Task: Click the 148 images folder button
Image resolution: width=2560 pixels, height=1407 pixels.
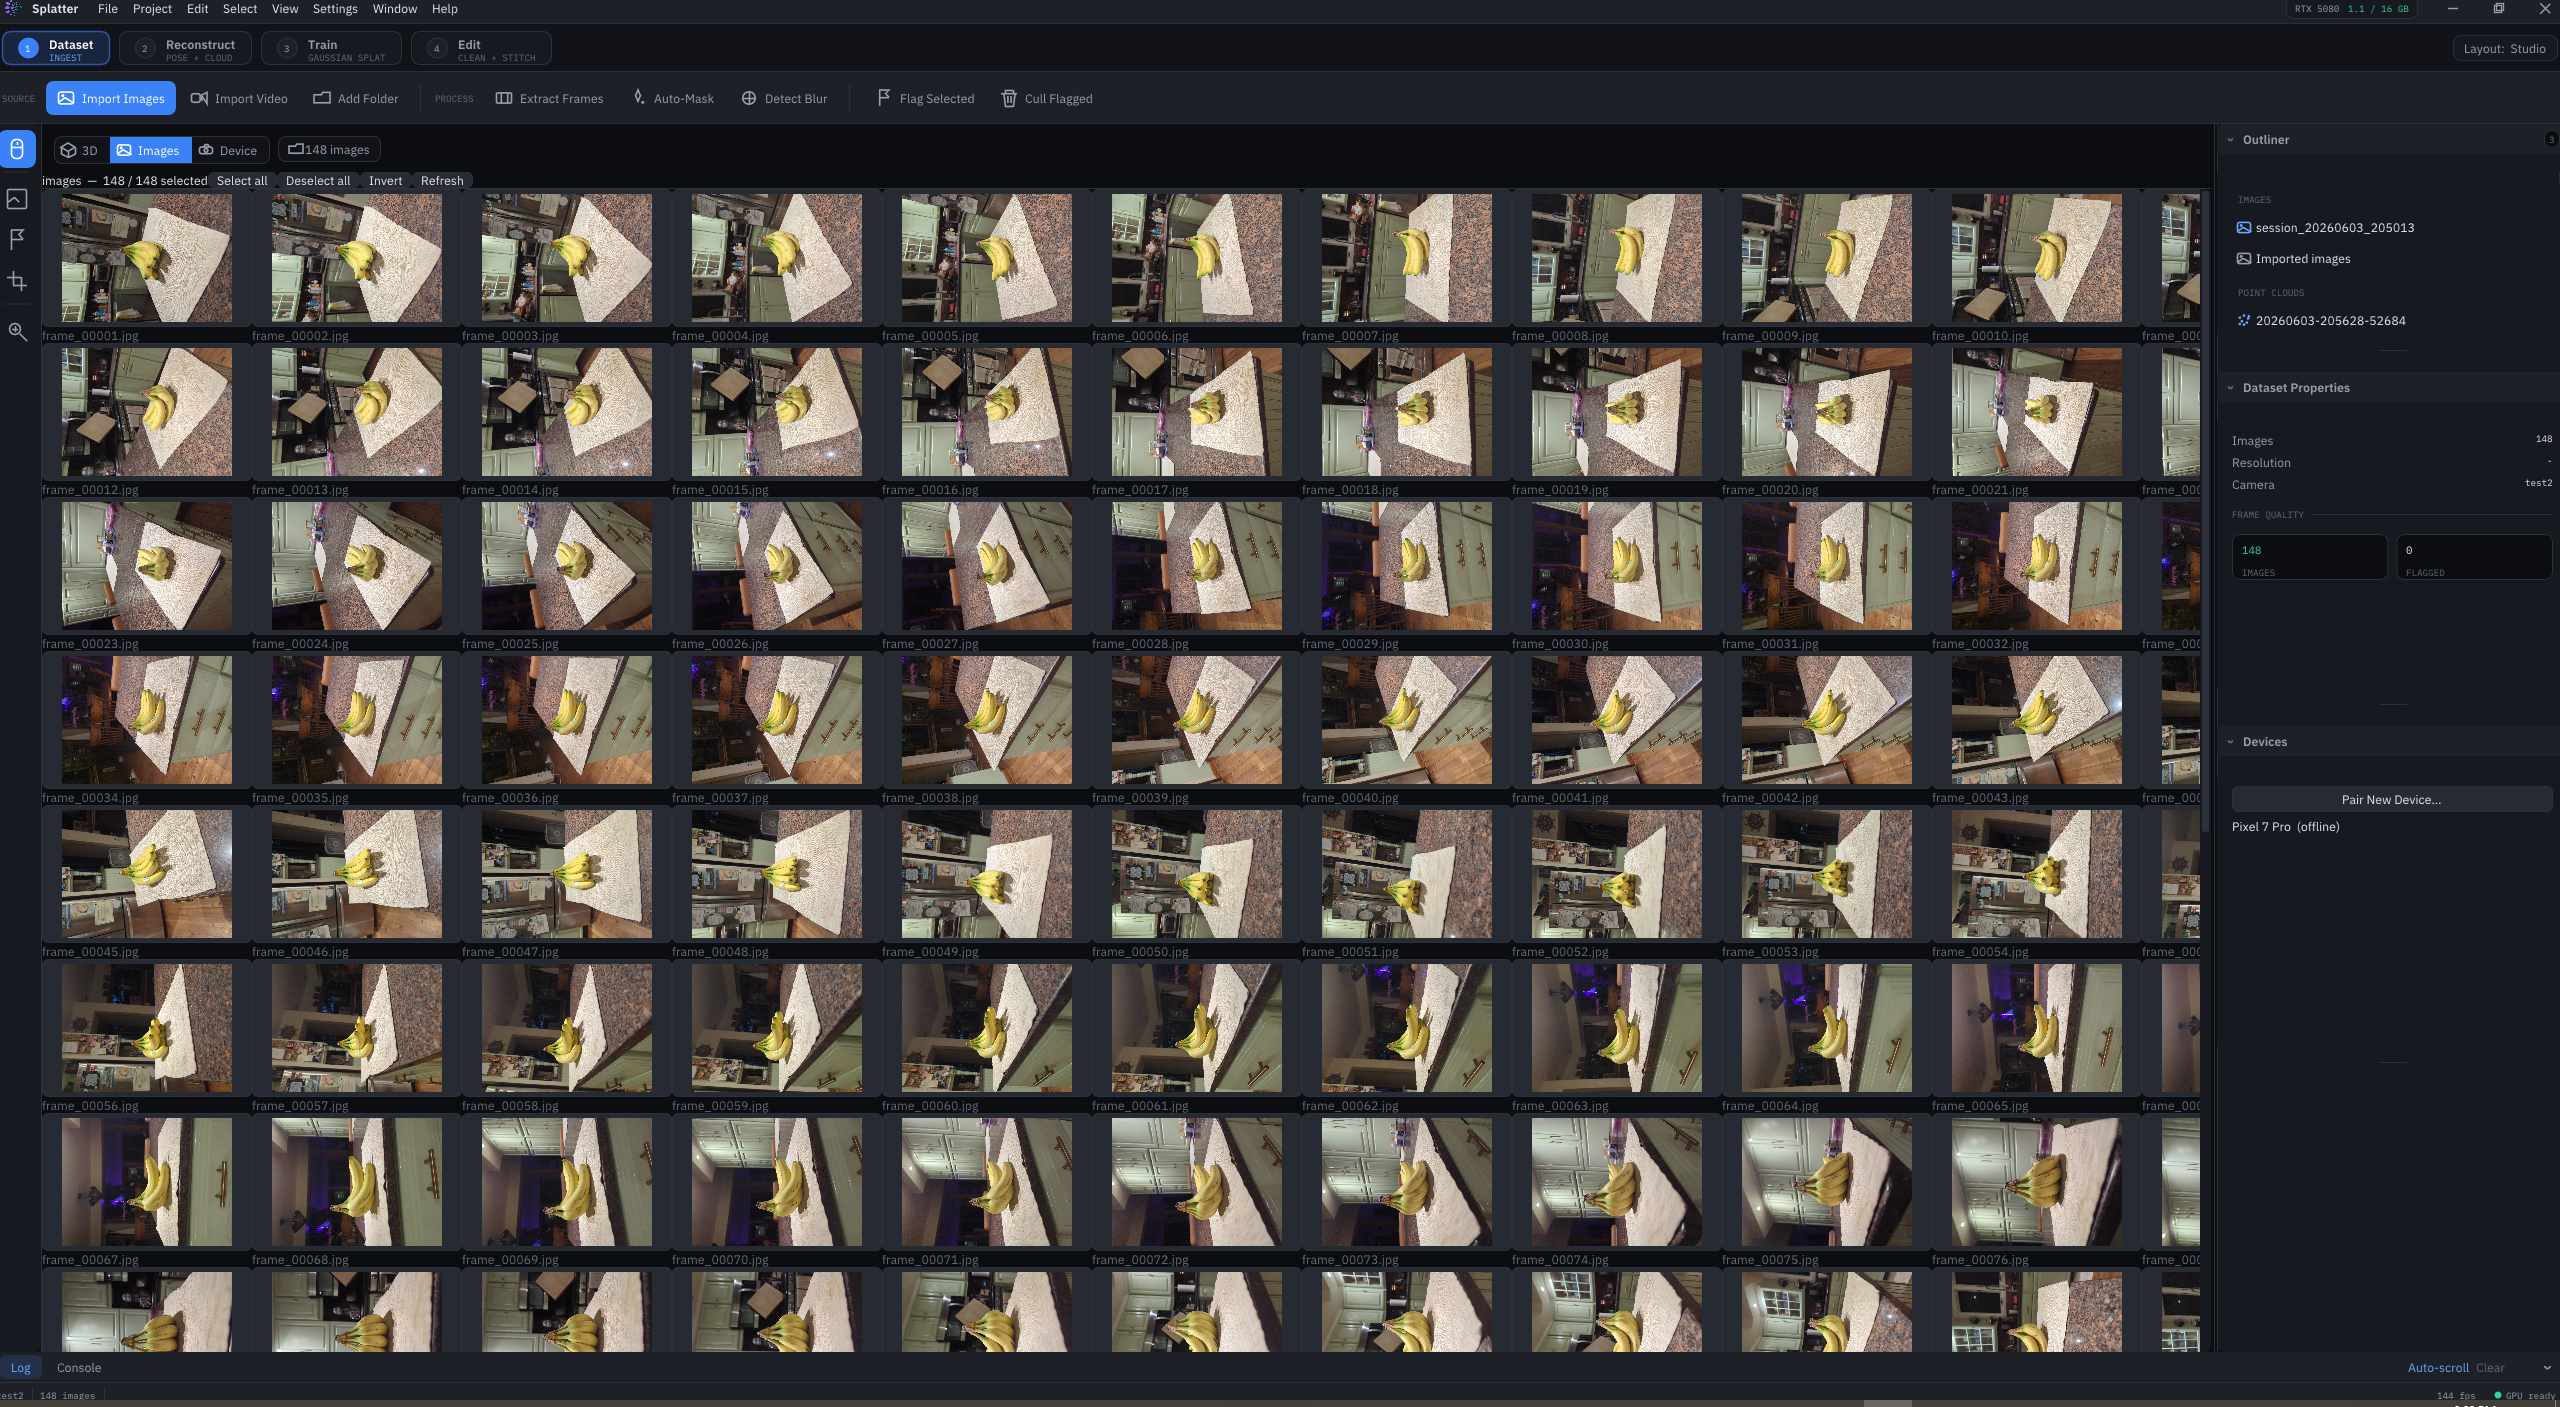Action: [x=329, y=150]
